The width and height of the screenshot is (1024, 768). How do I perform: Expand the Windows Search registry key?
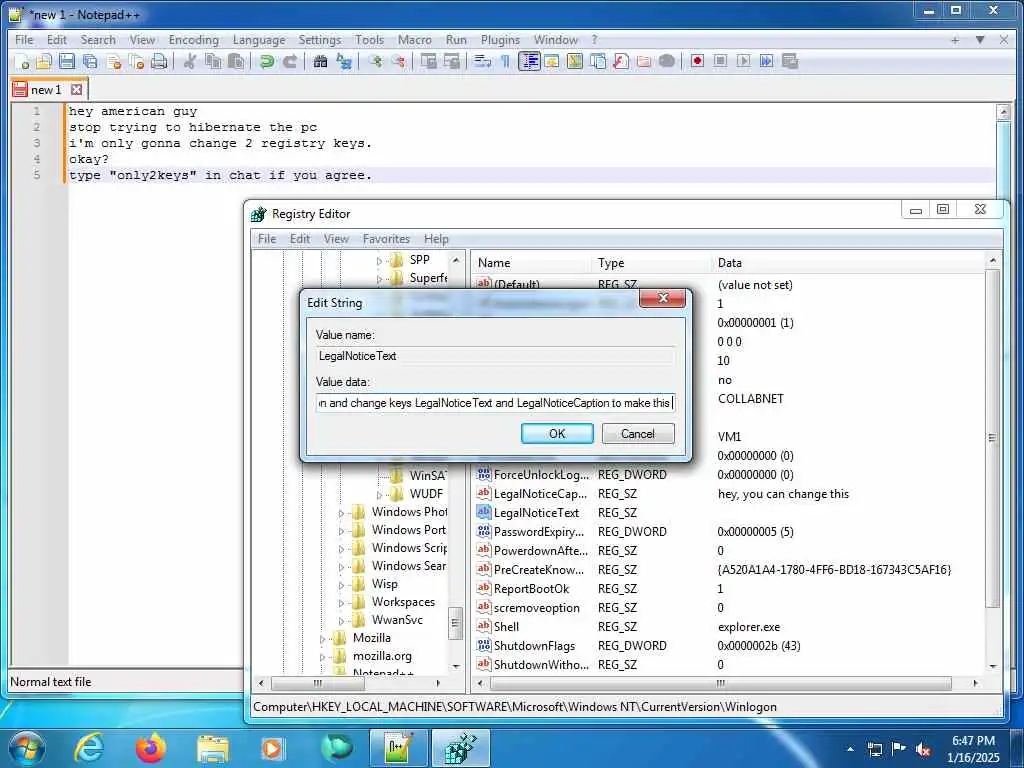tap(341, 567)
